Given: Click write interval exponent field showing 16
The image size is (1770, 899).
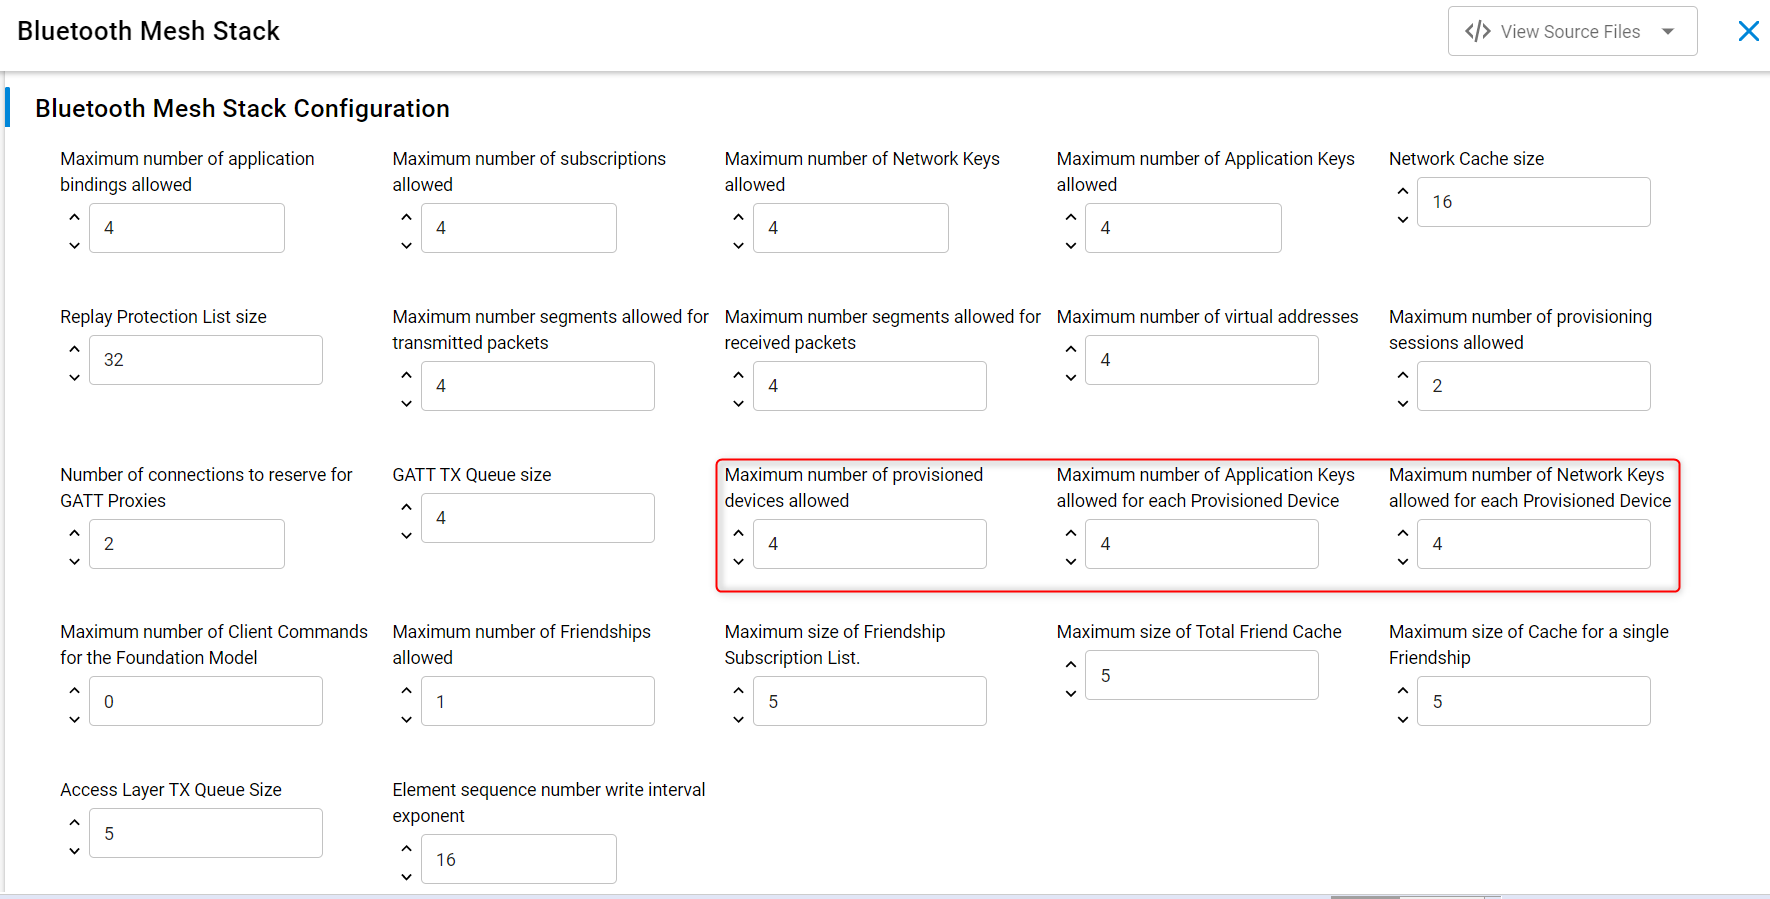Looking at the screenshot, I should (x=519, y=859).
